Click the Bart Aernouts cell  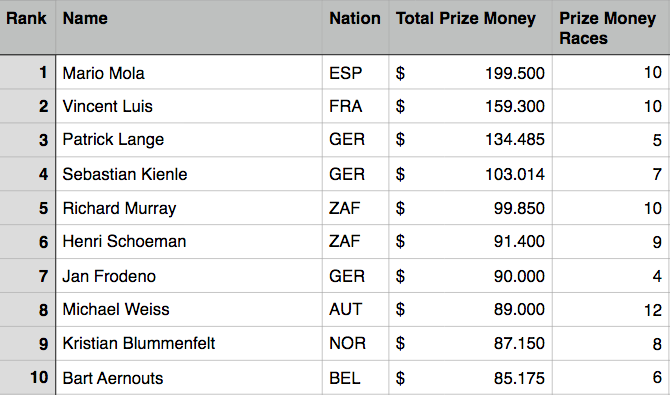pos(189,378)
